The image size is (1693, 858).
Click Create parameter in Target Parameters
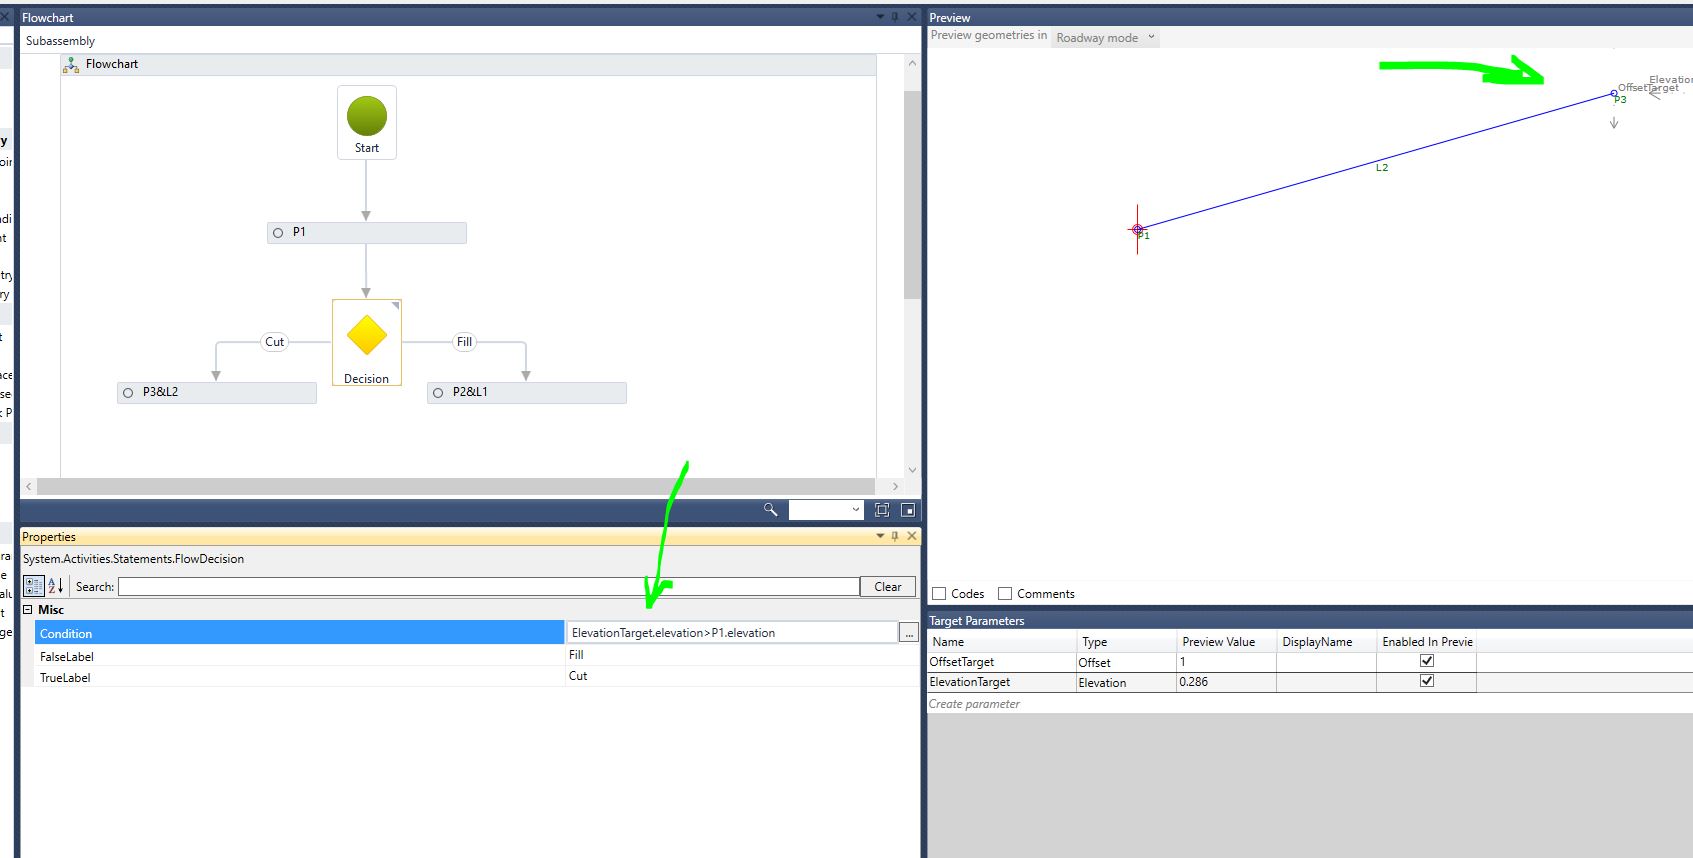tap(974, 704)
